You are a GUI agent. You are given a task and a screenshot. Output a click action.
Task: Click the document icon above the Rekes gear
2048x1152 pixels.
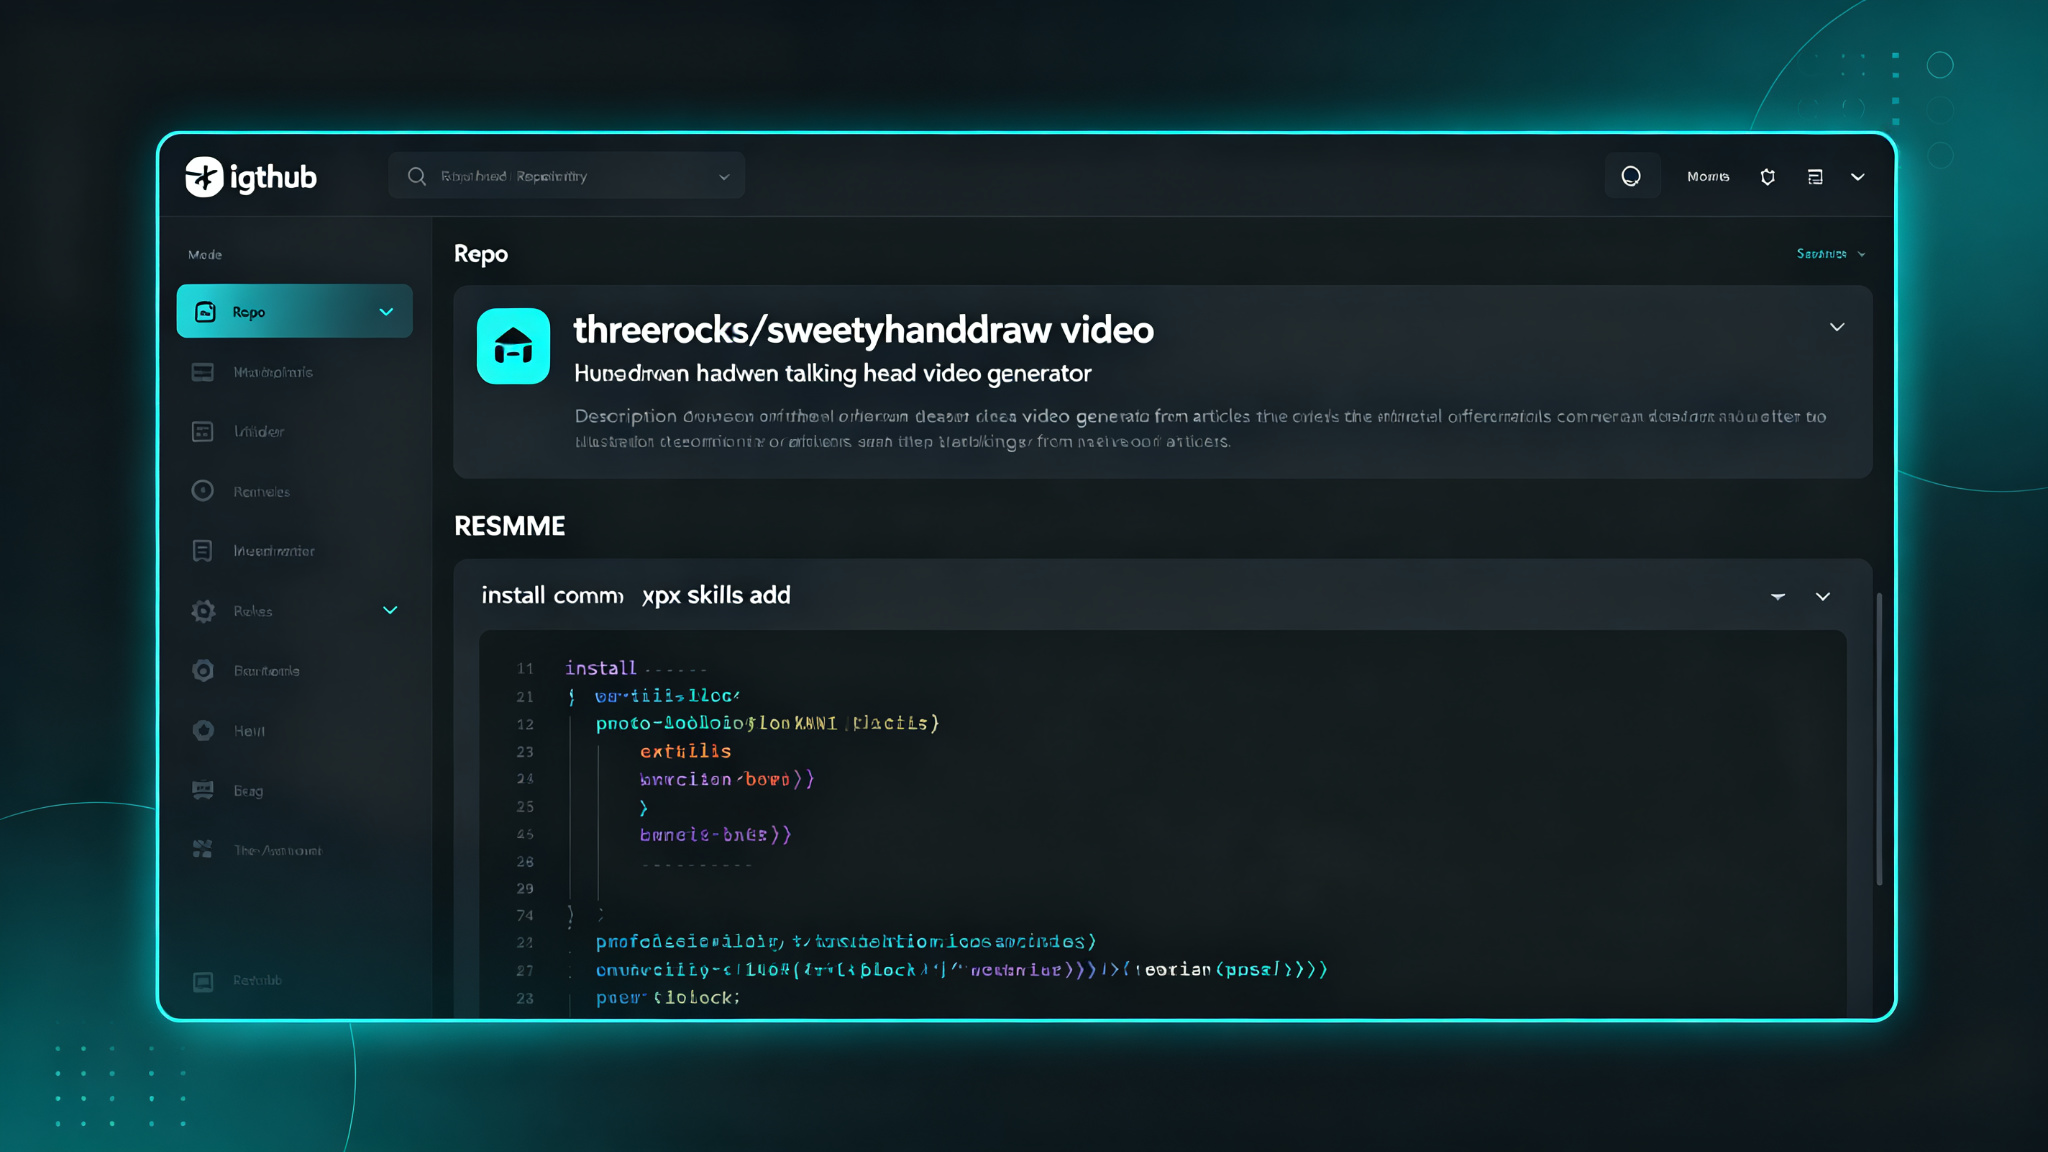[203, 551]
